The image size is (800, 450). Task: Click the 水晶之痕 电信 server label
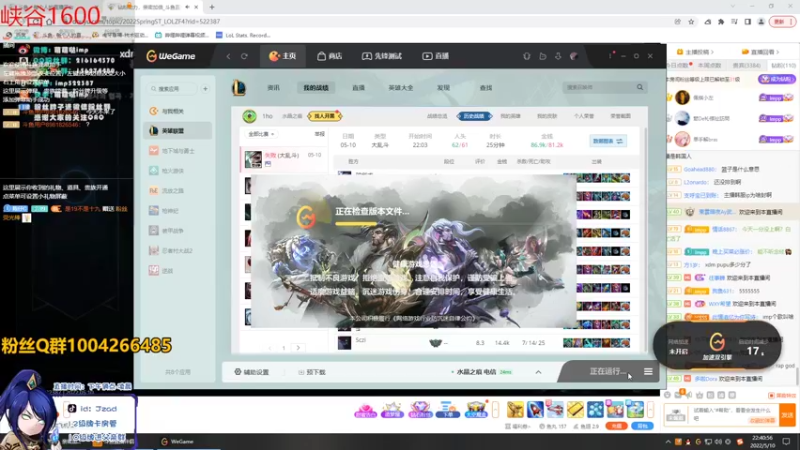coord(476,372)
